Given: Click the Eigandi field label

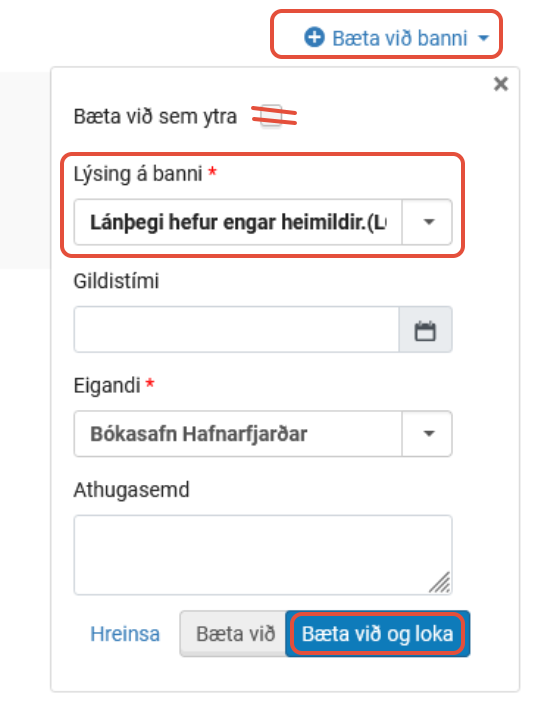Looking at the screenshot, I should 107,385.
